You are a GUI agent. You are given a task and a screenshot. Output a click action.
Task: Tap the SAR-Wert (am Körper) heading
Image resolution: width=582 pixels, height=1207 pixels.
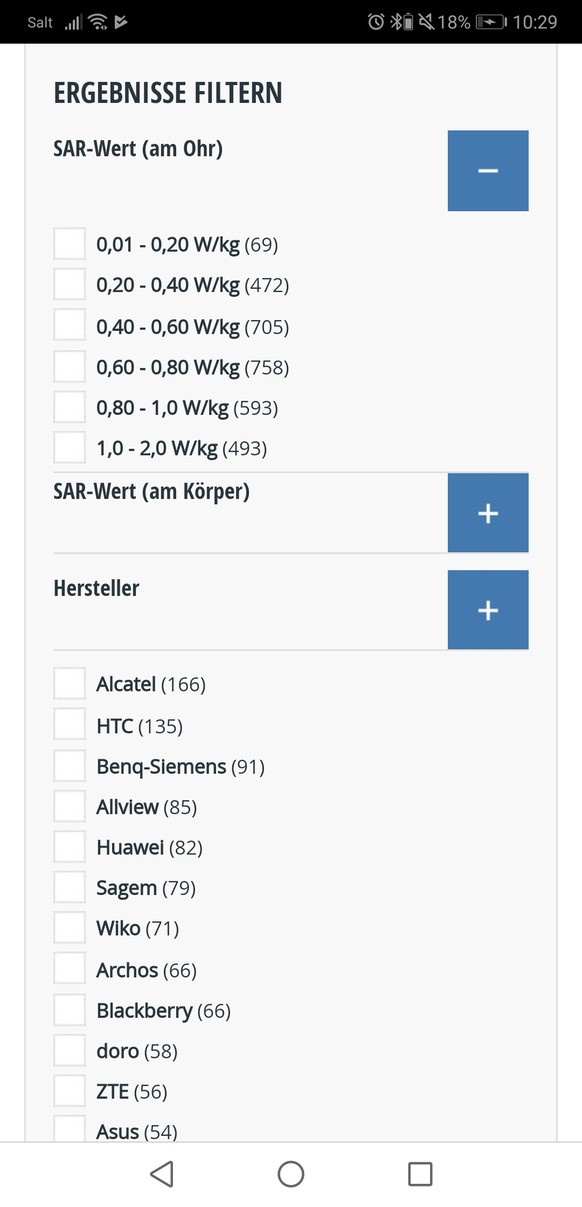coord(151,492)
